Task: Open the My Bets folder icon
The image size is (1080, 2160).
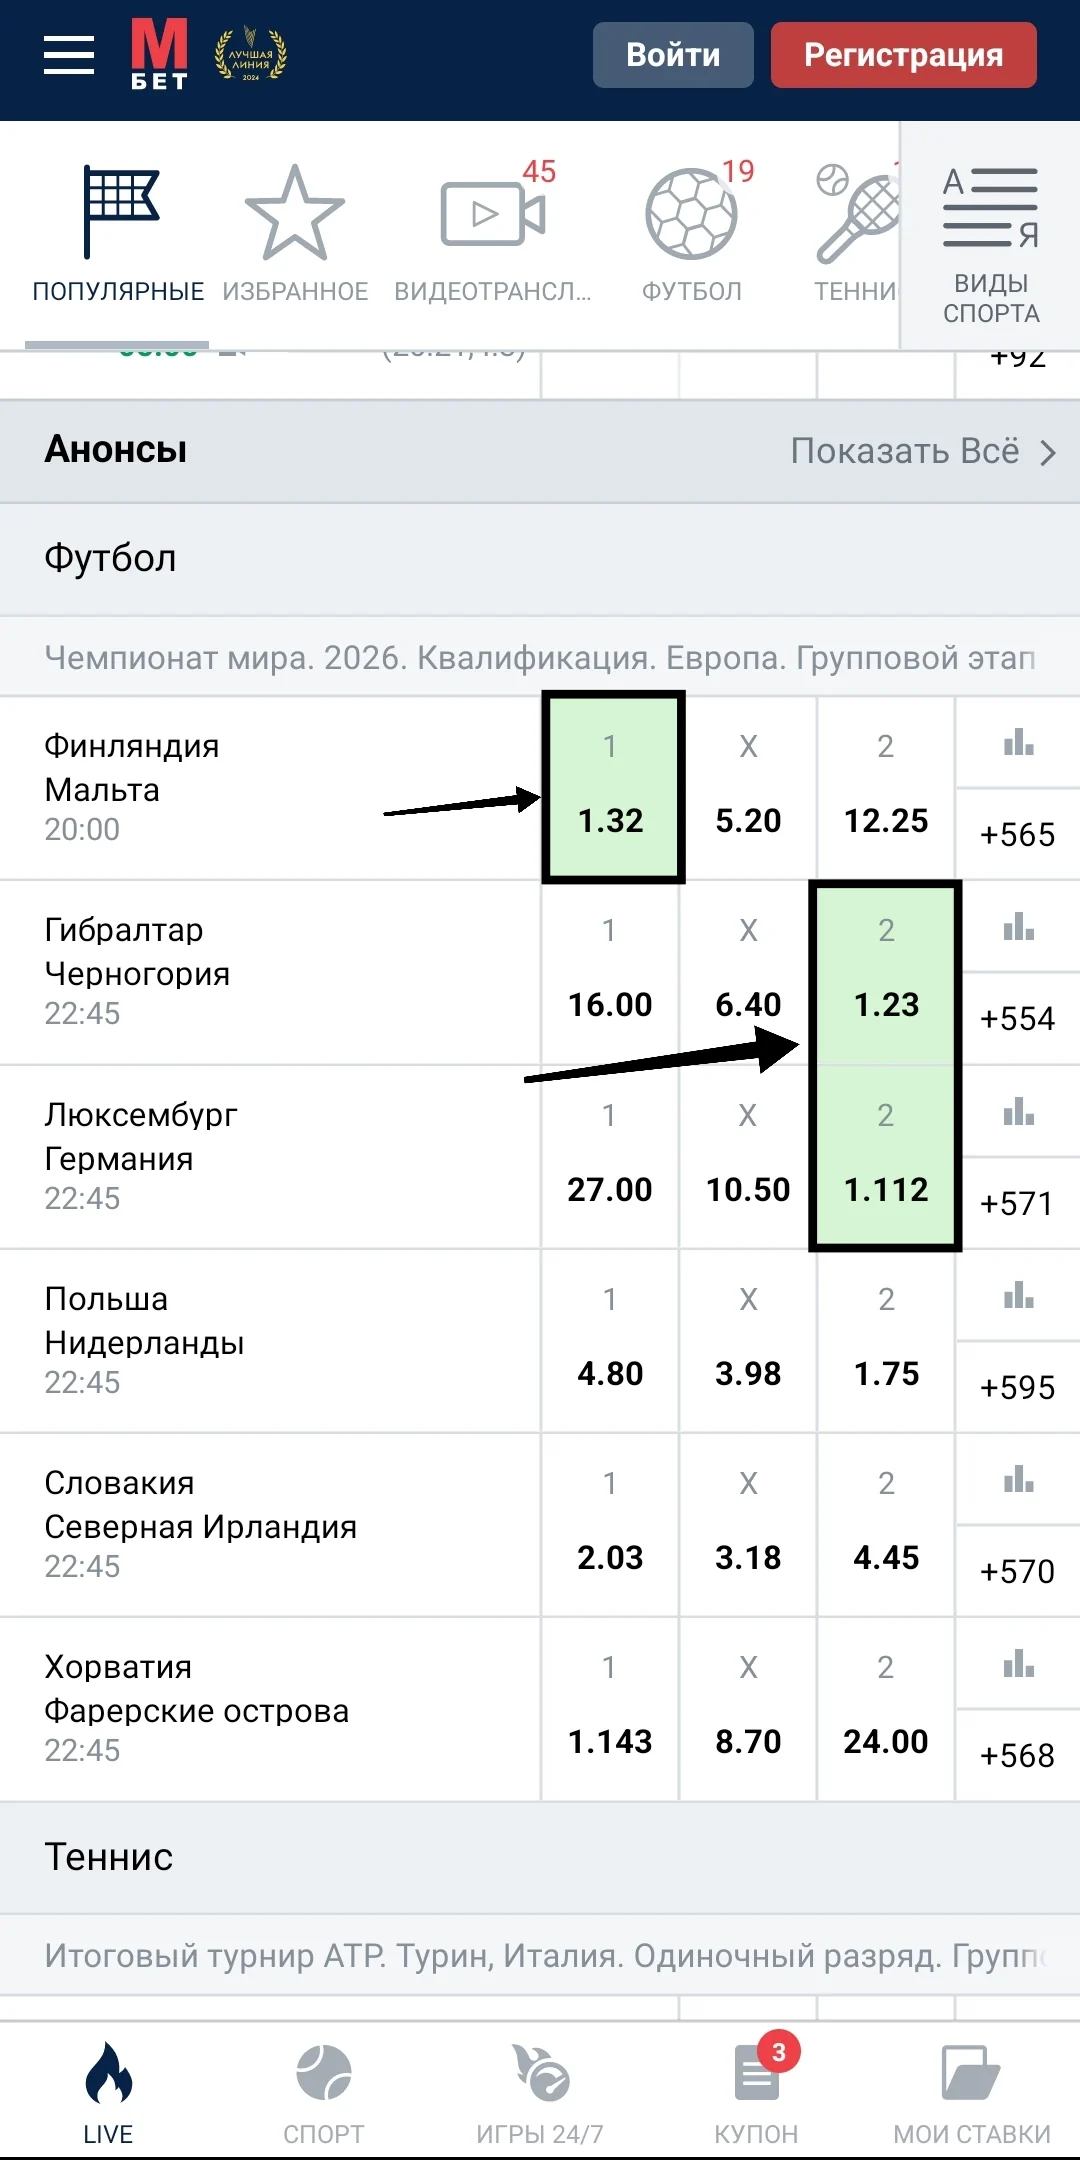Action: coord(971,2073)
